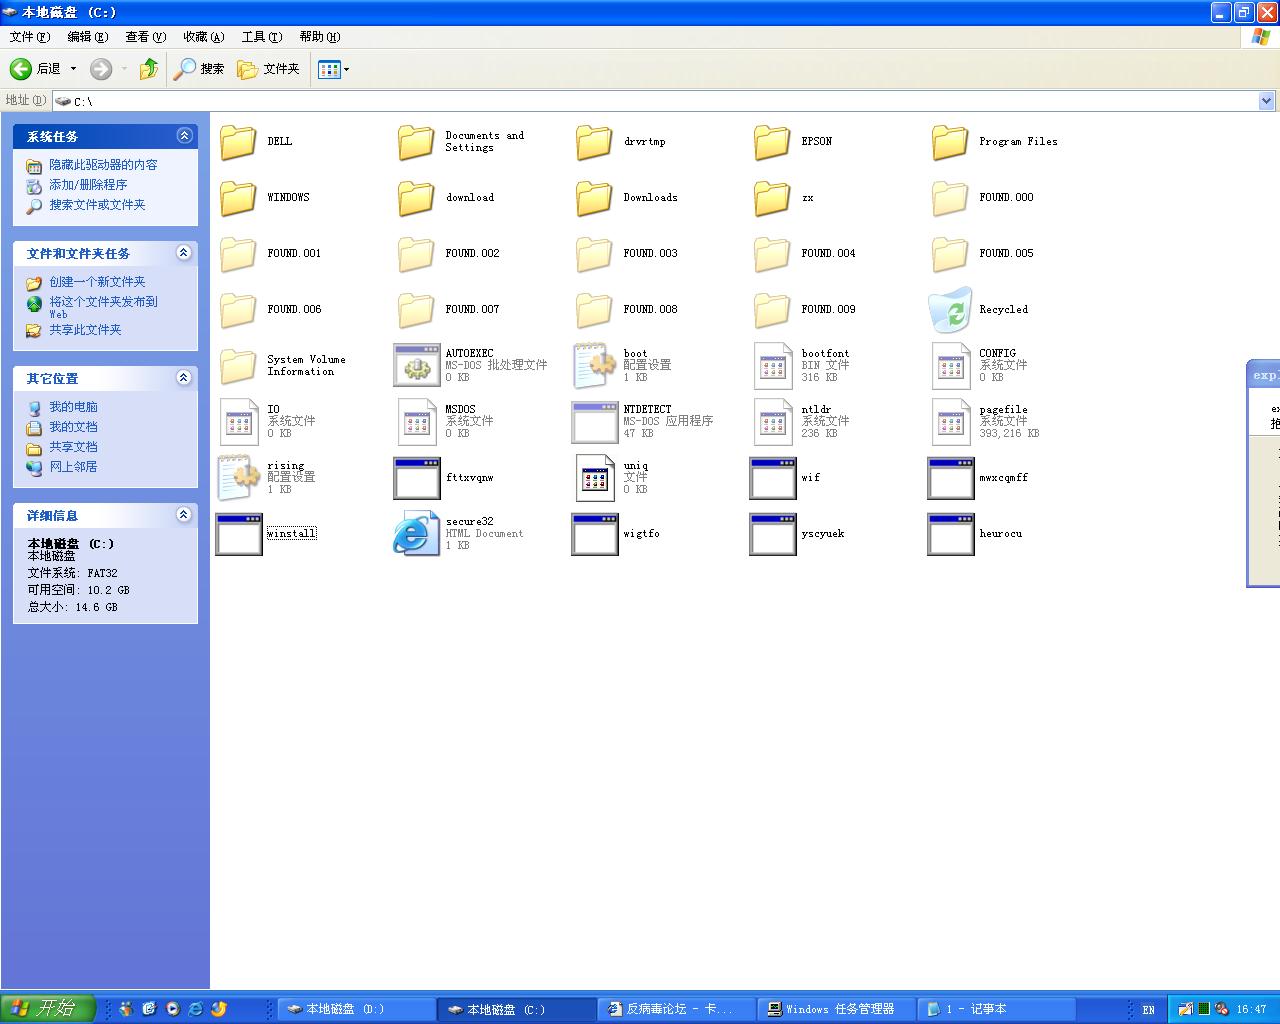
Task: Collapse the 系统任务 panel
Action: coord(184,136)
